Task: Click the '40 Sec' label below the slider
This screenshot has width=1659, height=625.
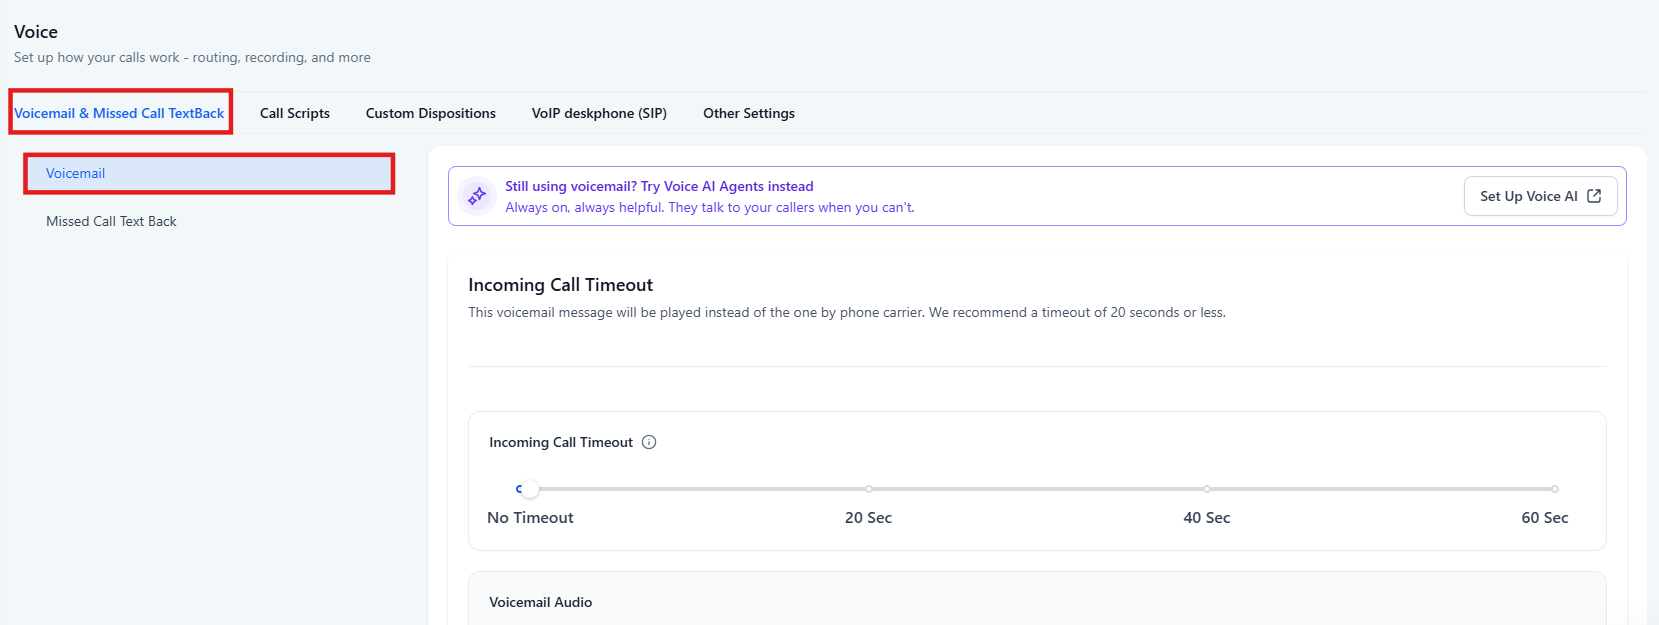Action: pyautogui.click(x=1206, y=517)
